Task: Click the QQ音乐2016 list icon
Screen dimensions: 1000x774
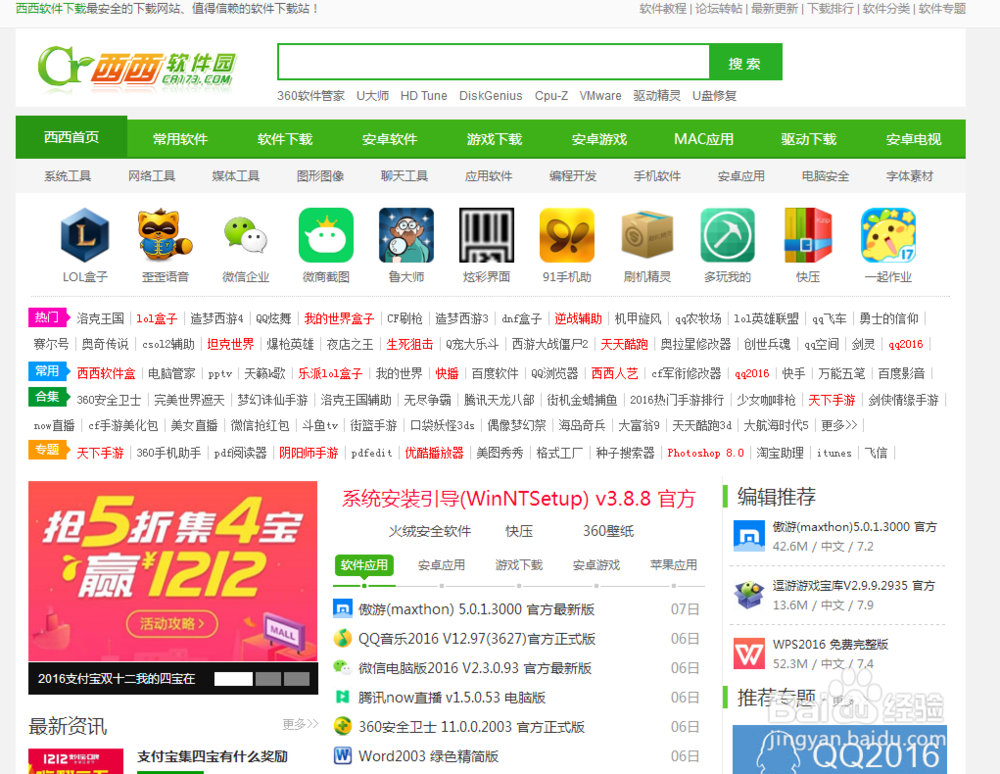Action: click(x=343, y=638)
